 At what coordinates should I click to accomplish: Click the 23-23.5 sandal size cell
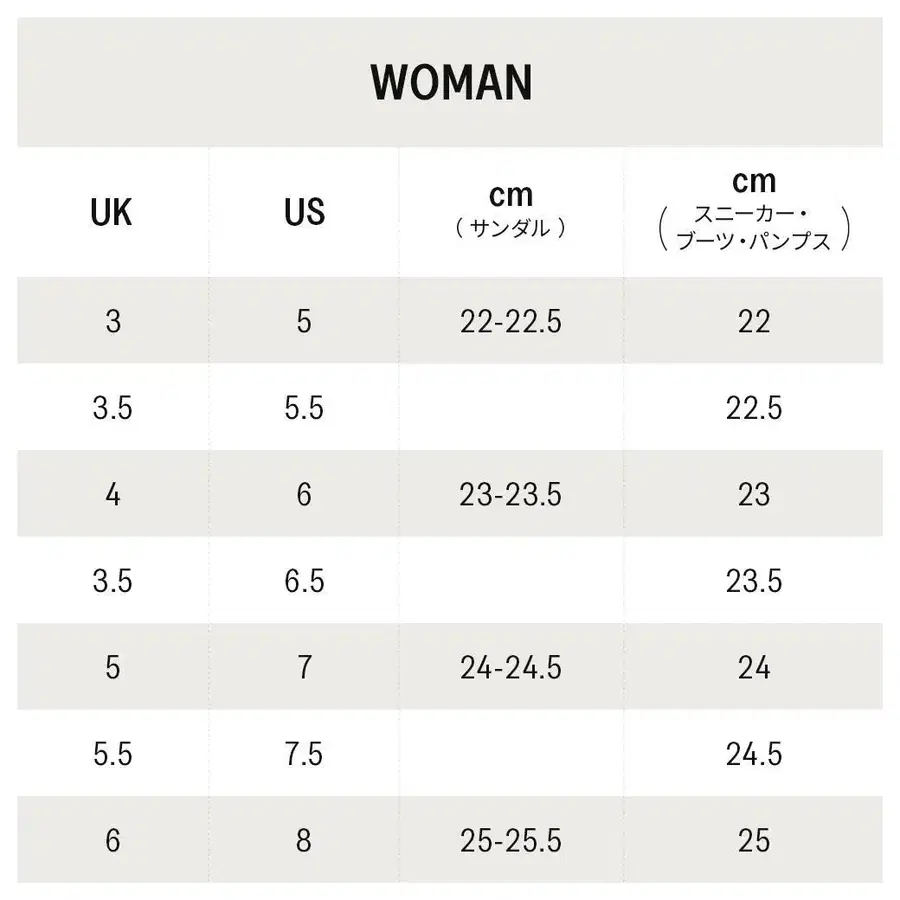tap(511, 494)
